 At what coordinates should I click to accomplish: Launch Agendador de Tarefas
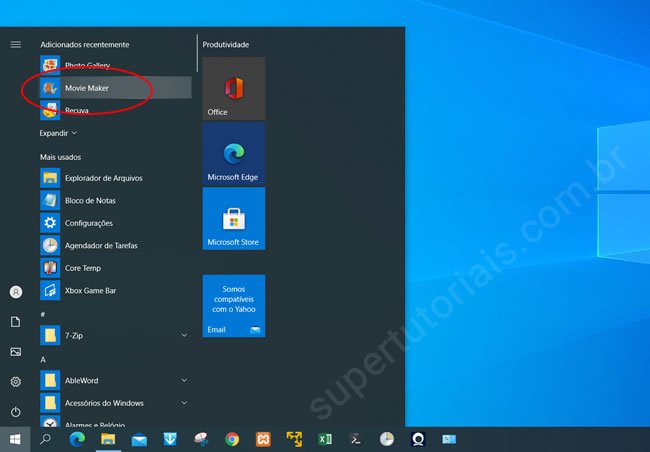[x=101, y=245]
